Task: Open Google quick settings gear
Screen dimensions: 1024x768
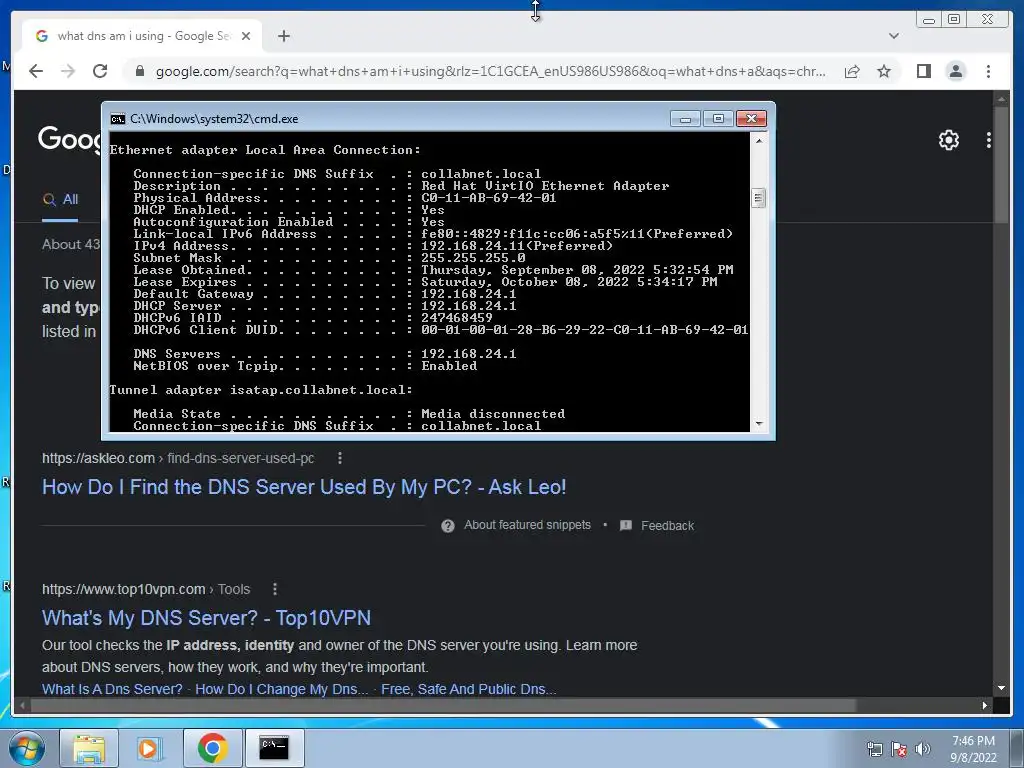Action: coord(948,140)
